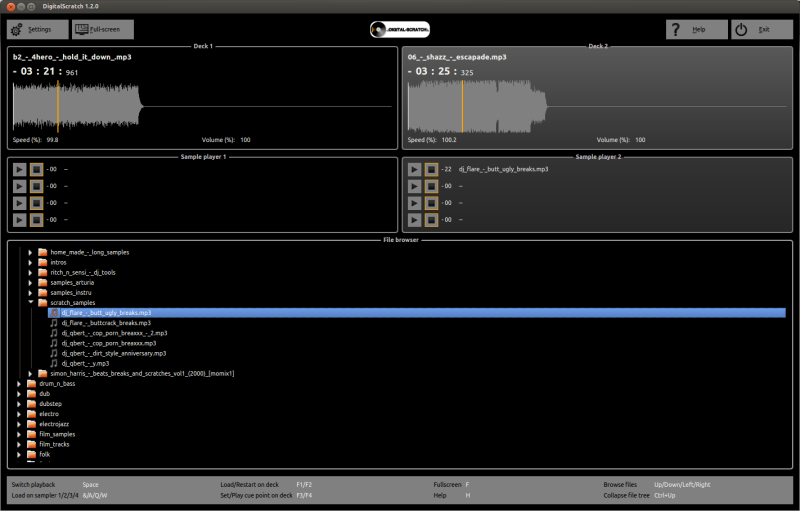The height and width of the screenshot is (511, 800).
Task: Select the folk folder
Action: coord(45,454)
